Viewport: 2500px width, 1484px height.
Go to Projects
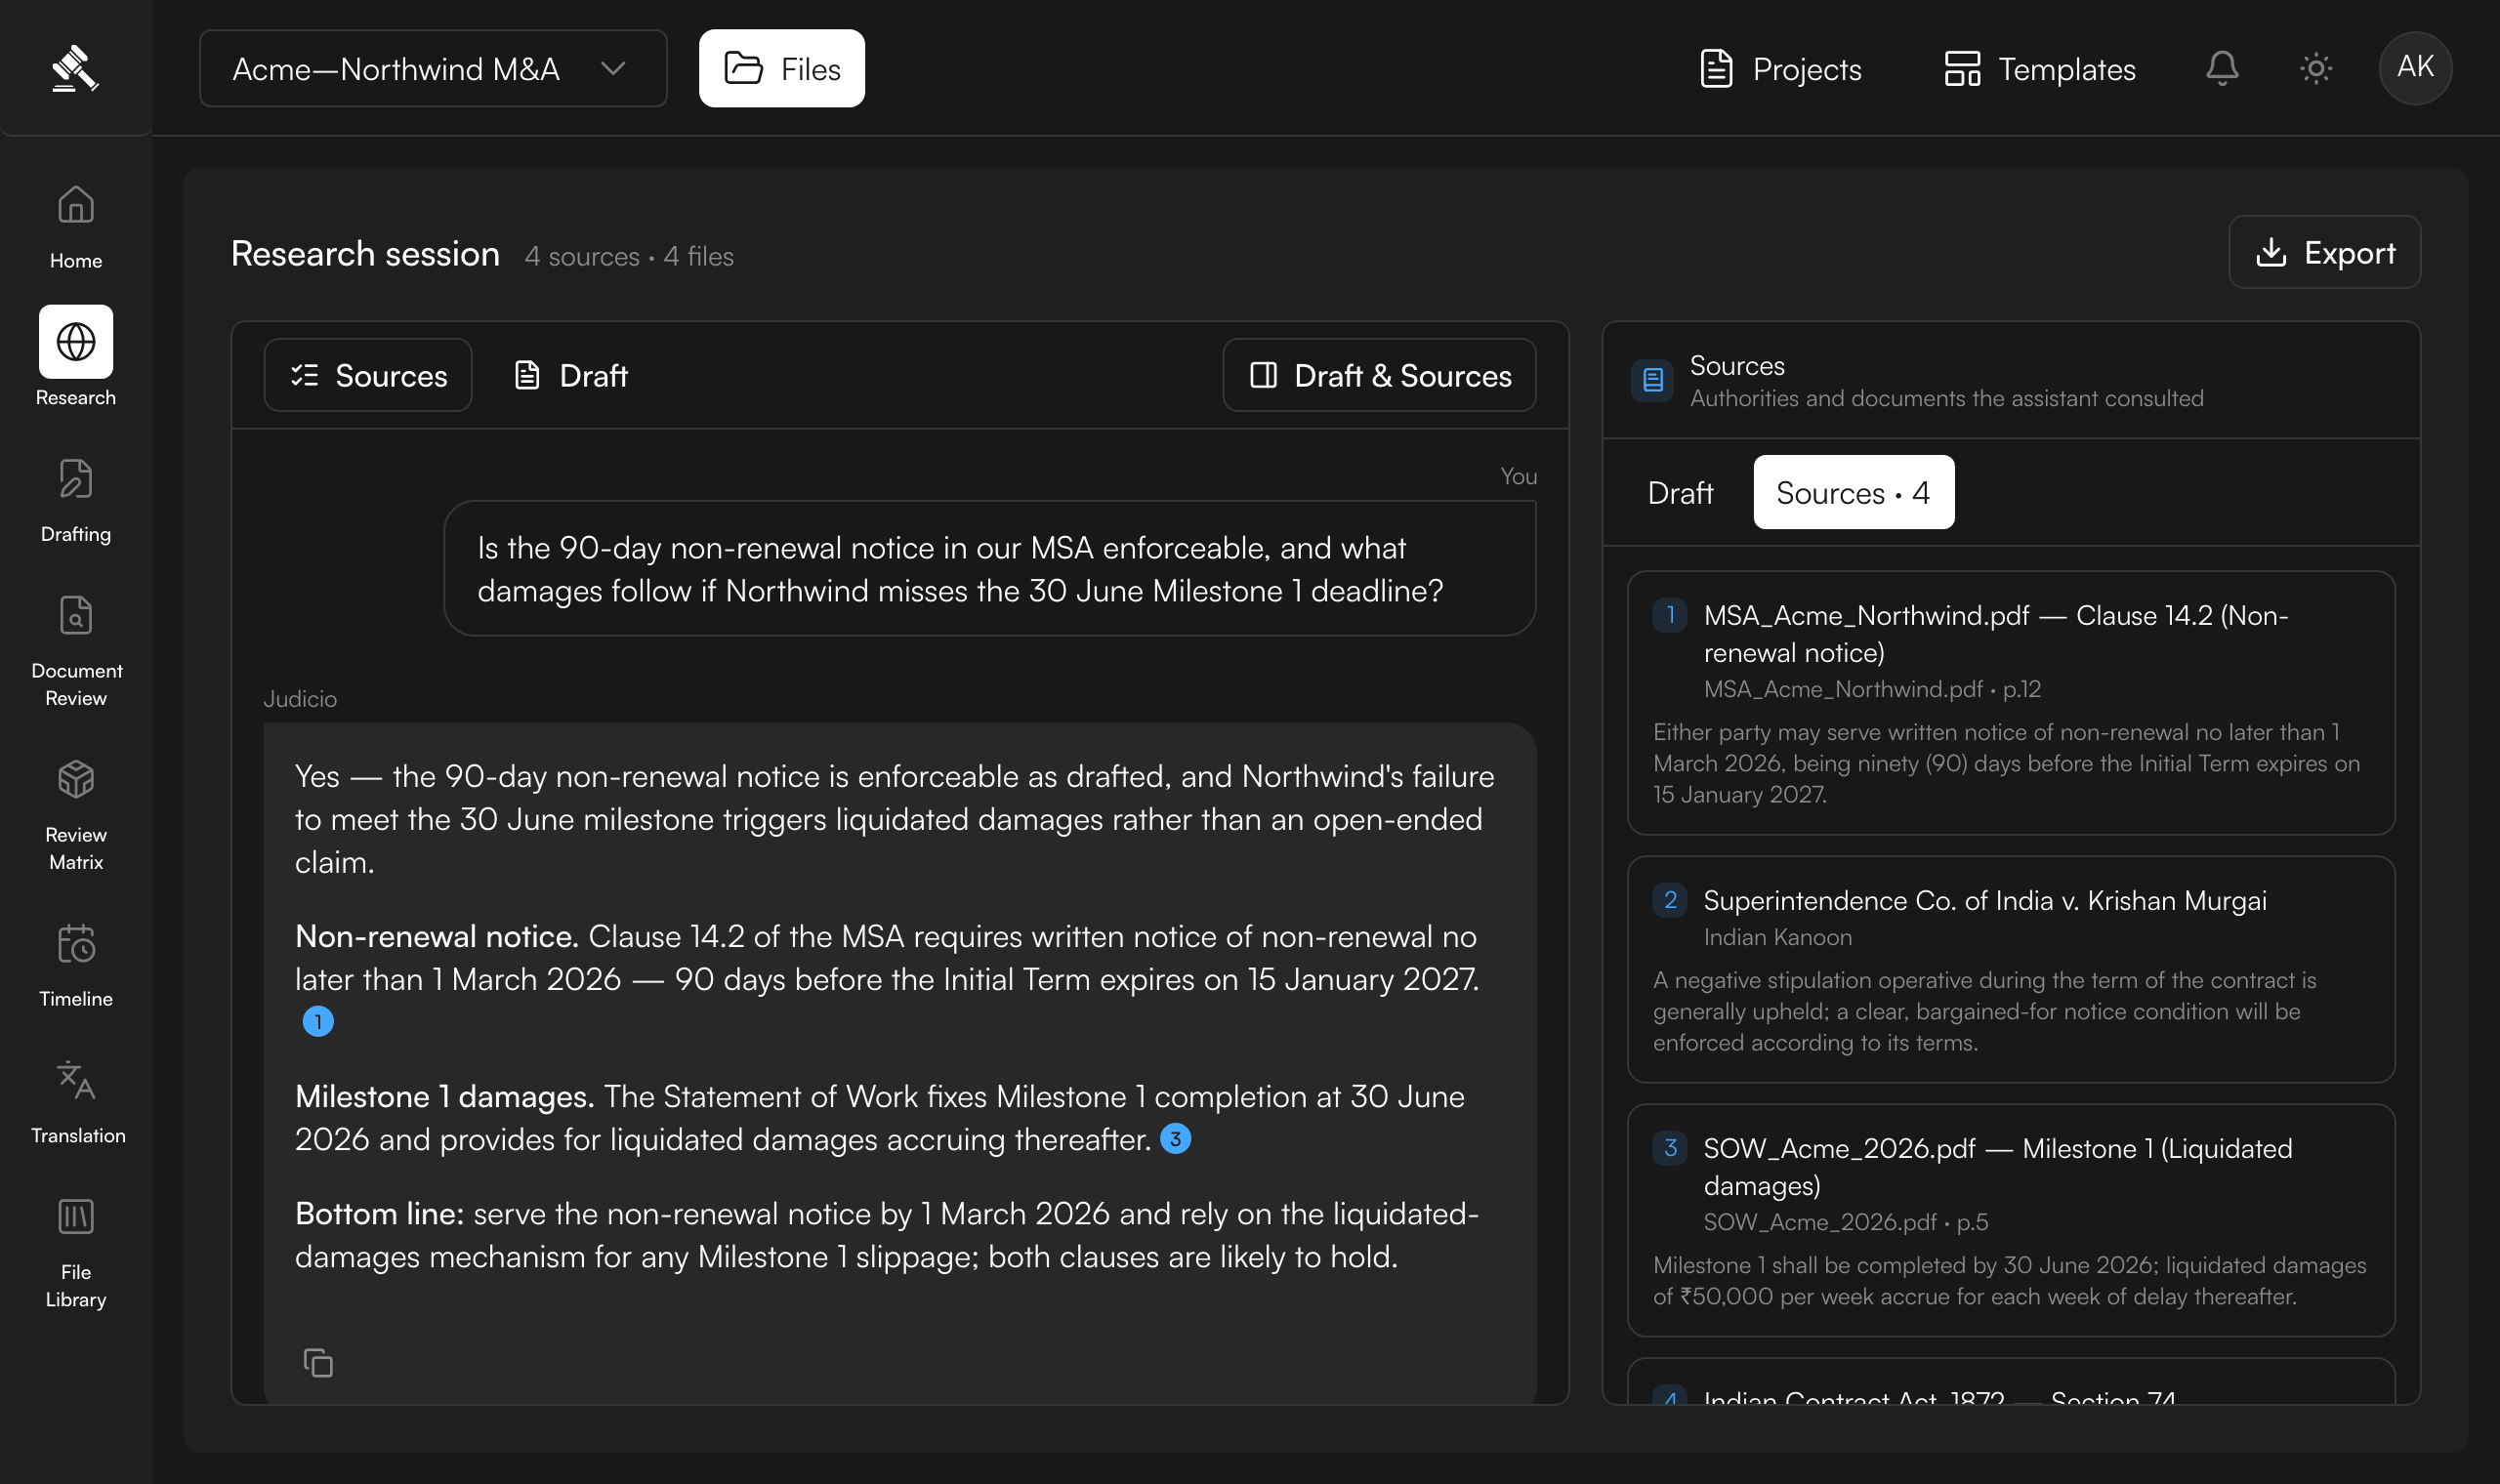pos(1781,68)
